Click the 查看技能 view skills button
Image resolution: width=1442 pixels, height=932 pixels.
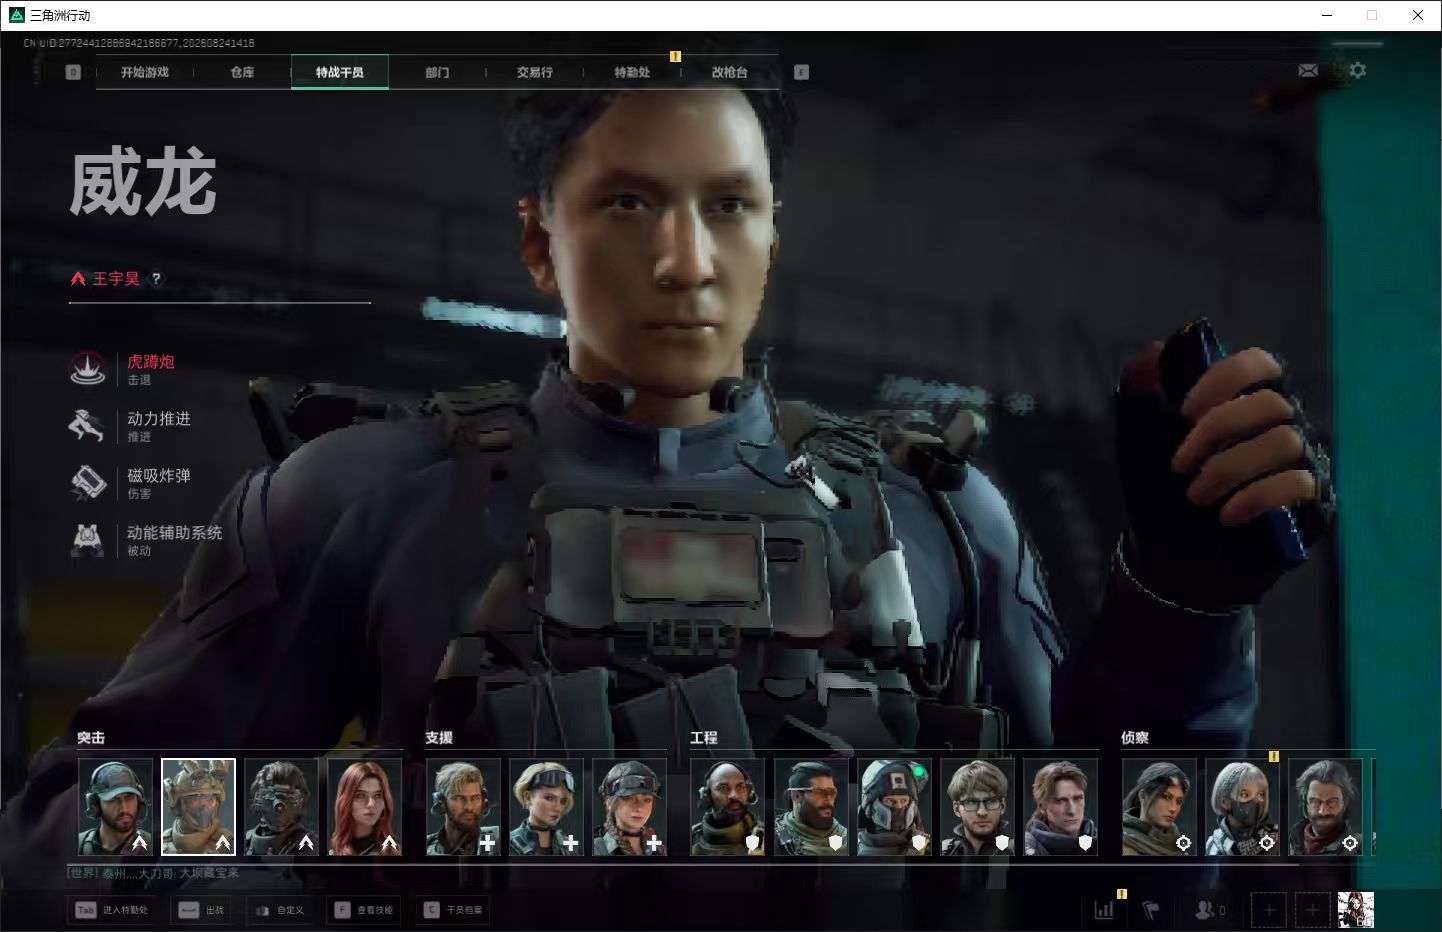pyautogui.click(x=364, y=910)
